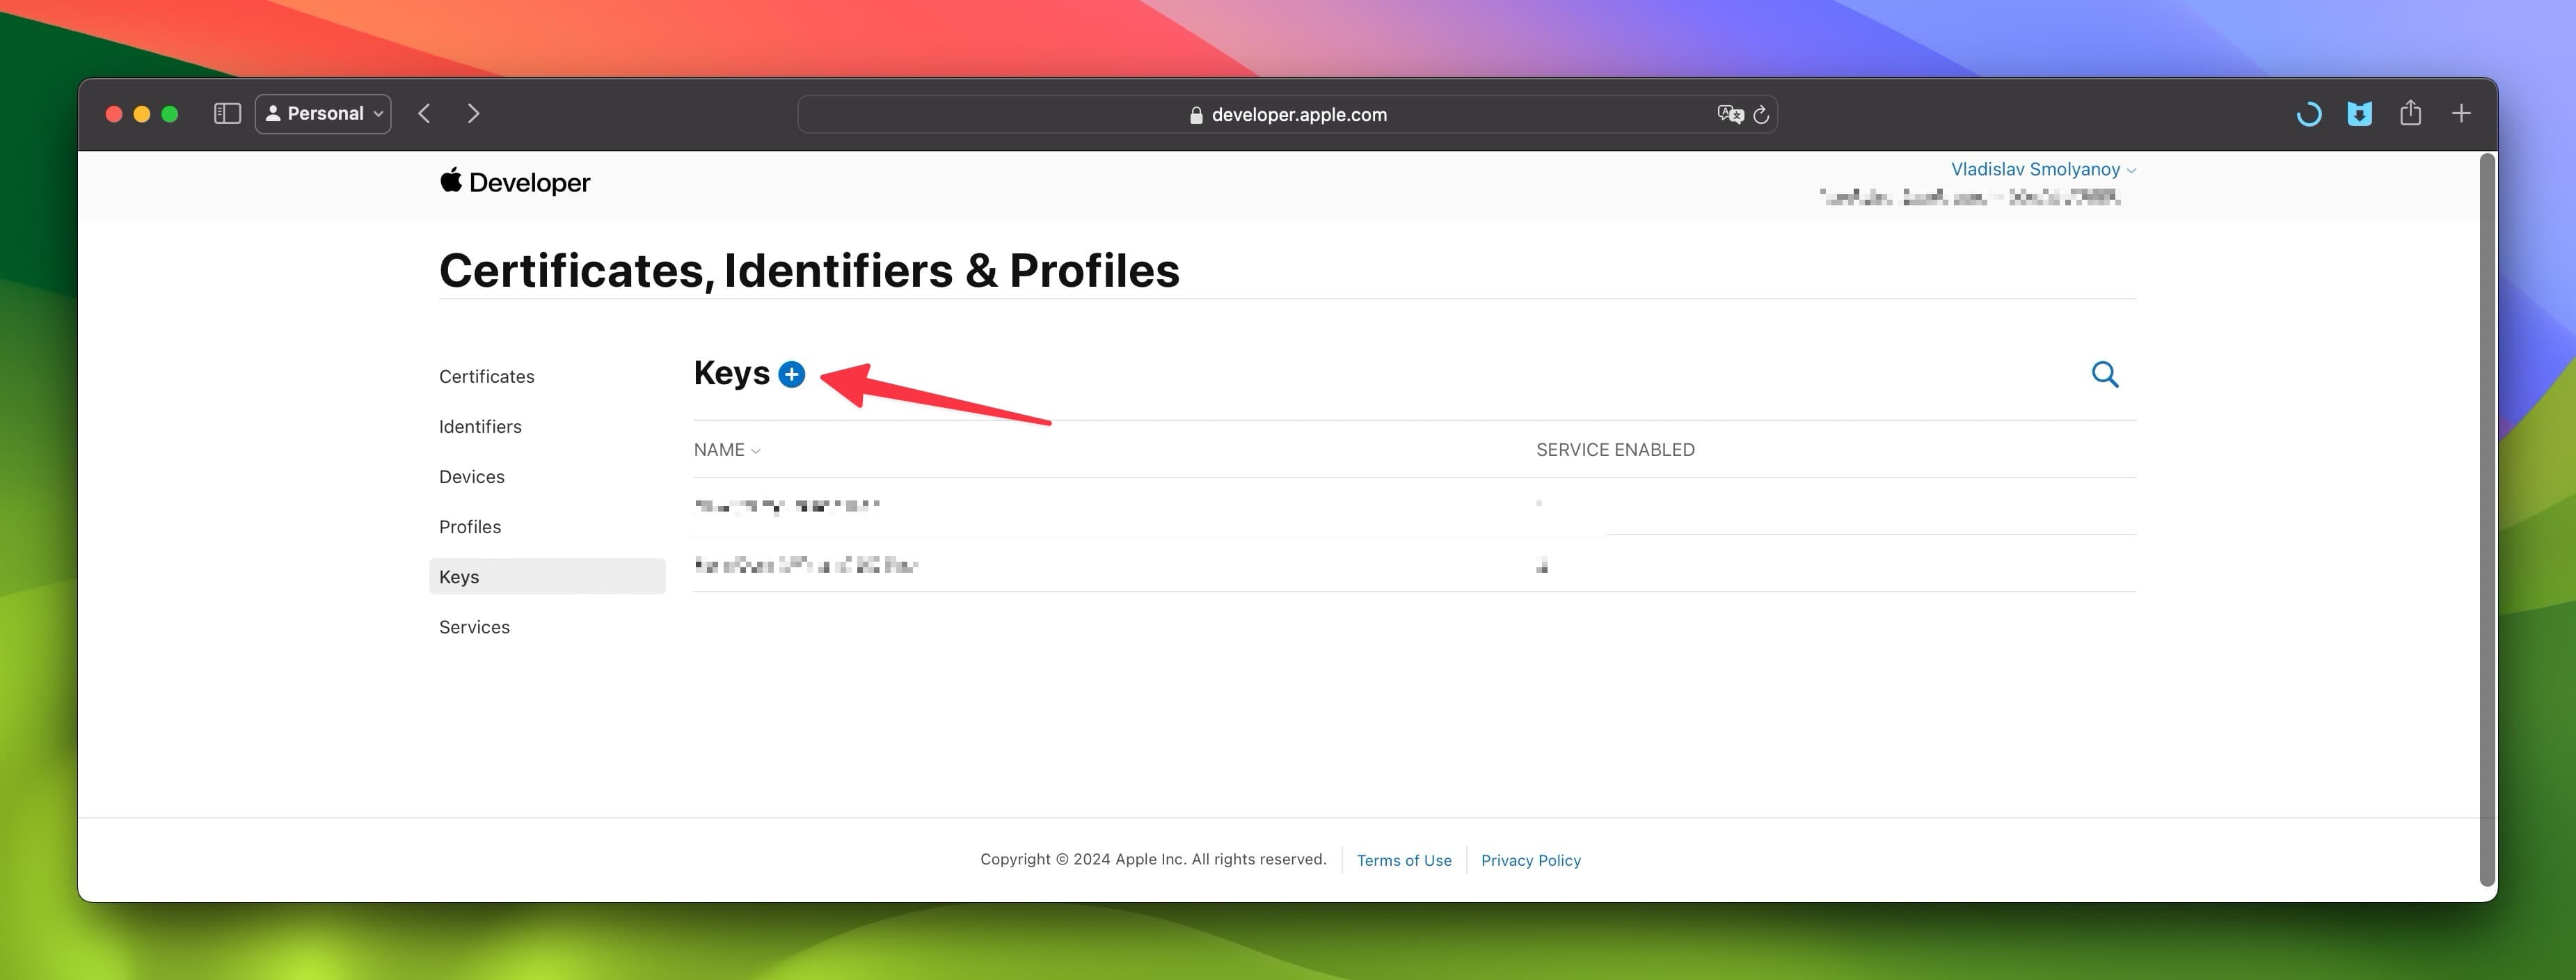The width and height of the screenshot is (2576, 980).
Task: Open the Personal profile dropdown
Action: (x=323, y=114)
